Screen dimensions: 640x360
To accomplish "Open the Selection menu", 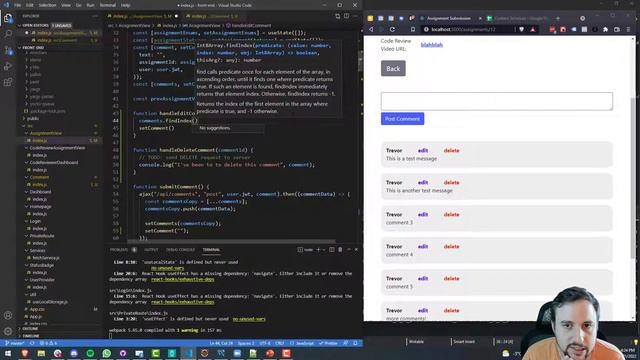I will tap(47, 5).
